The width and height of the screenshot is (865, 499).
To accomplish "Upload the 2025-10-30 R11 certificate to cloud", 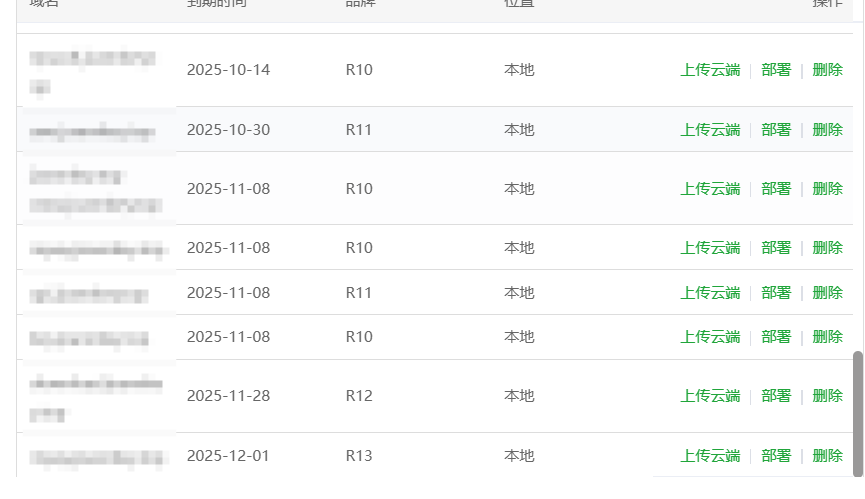I will [x=710, y=130].
